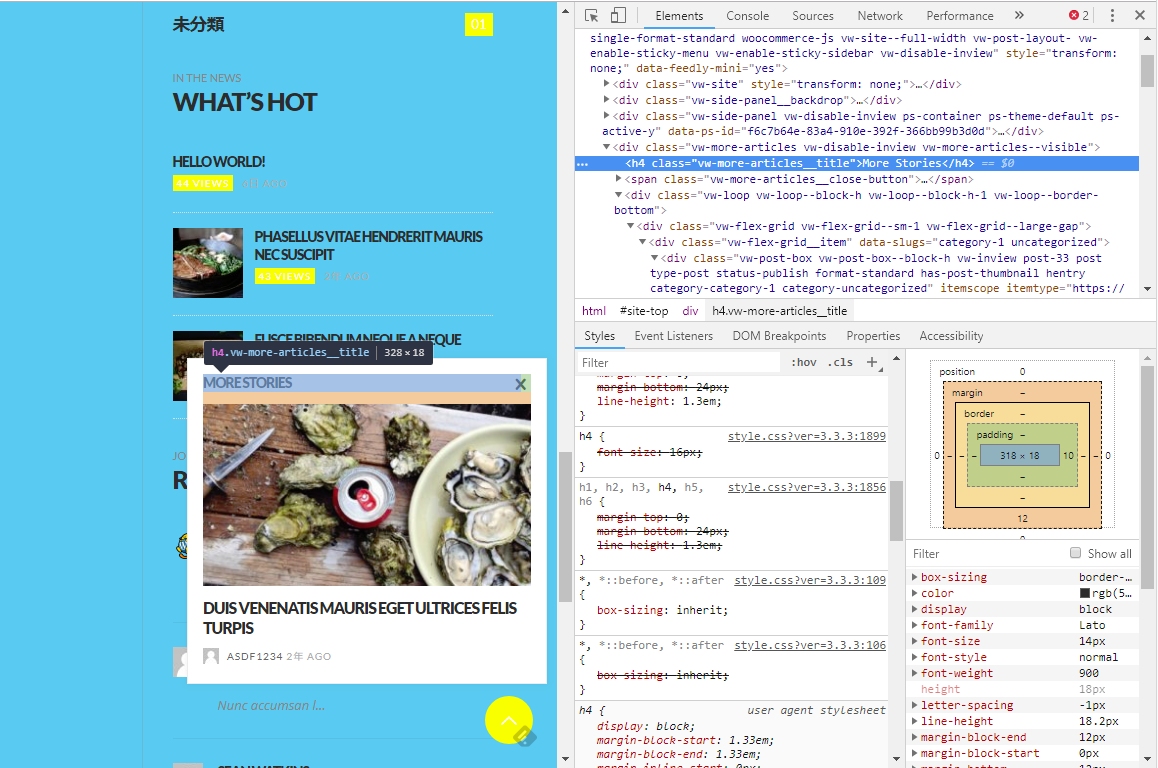
Task: Close the More Stories popup
Action: (520, 384)
